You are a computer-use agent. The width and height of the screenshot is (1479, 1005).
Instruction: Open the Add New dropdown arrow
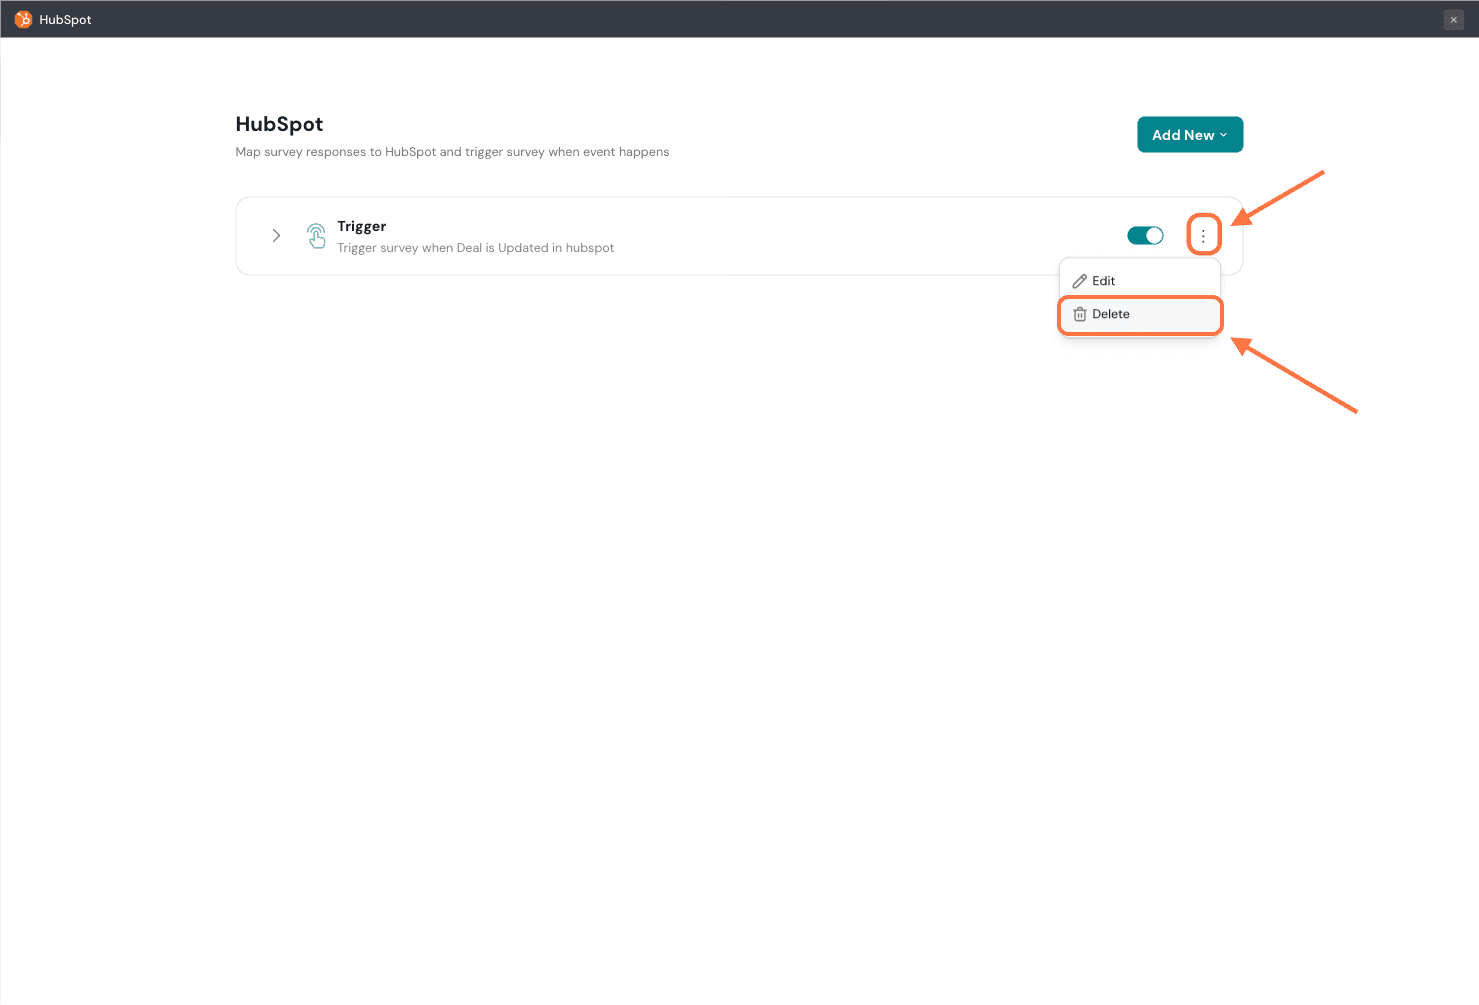[x=1223, y=135]
